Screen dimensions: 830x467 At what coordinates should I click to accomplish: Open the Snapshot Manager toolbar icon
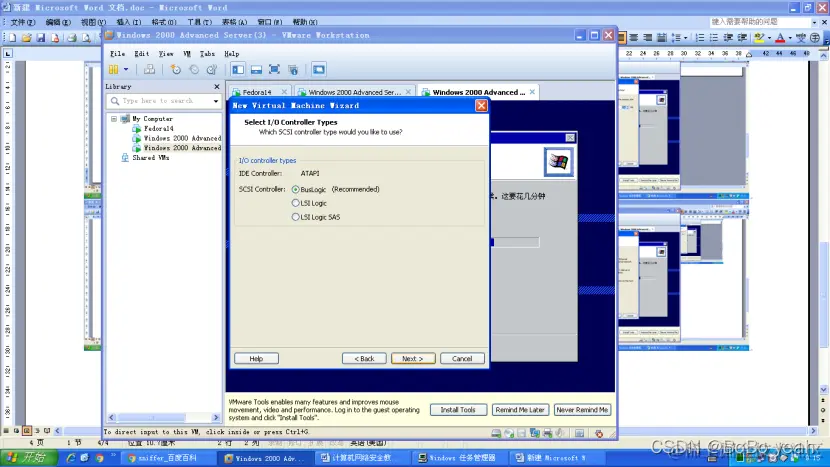(x=212, y=69)
